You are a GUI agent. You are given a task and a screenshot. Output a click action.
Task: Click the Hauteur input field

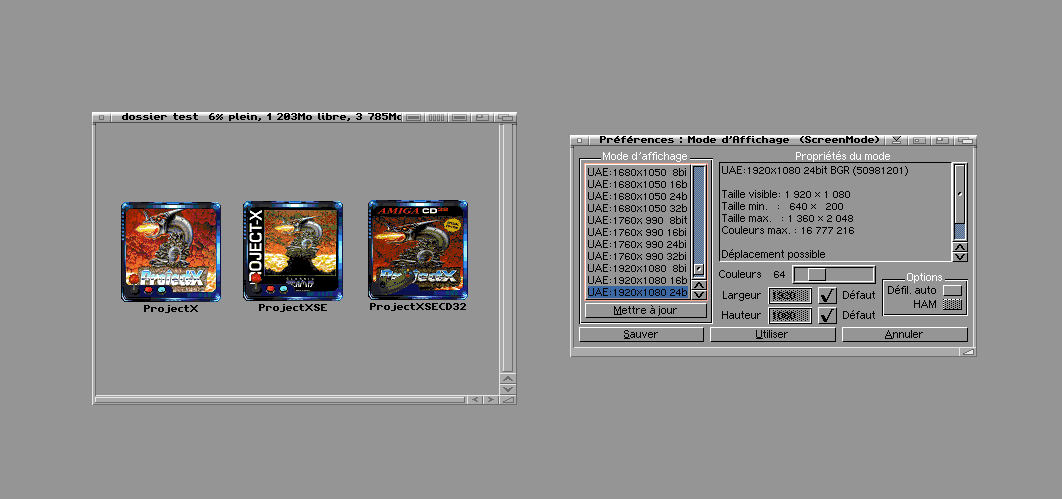click(x=790, y=316)
